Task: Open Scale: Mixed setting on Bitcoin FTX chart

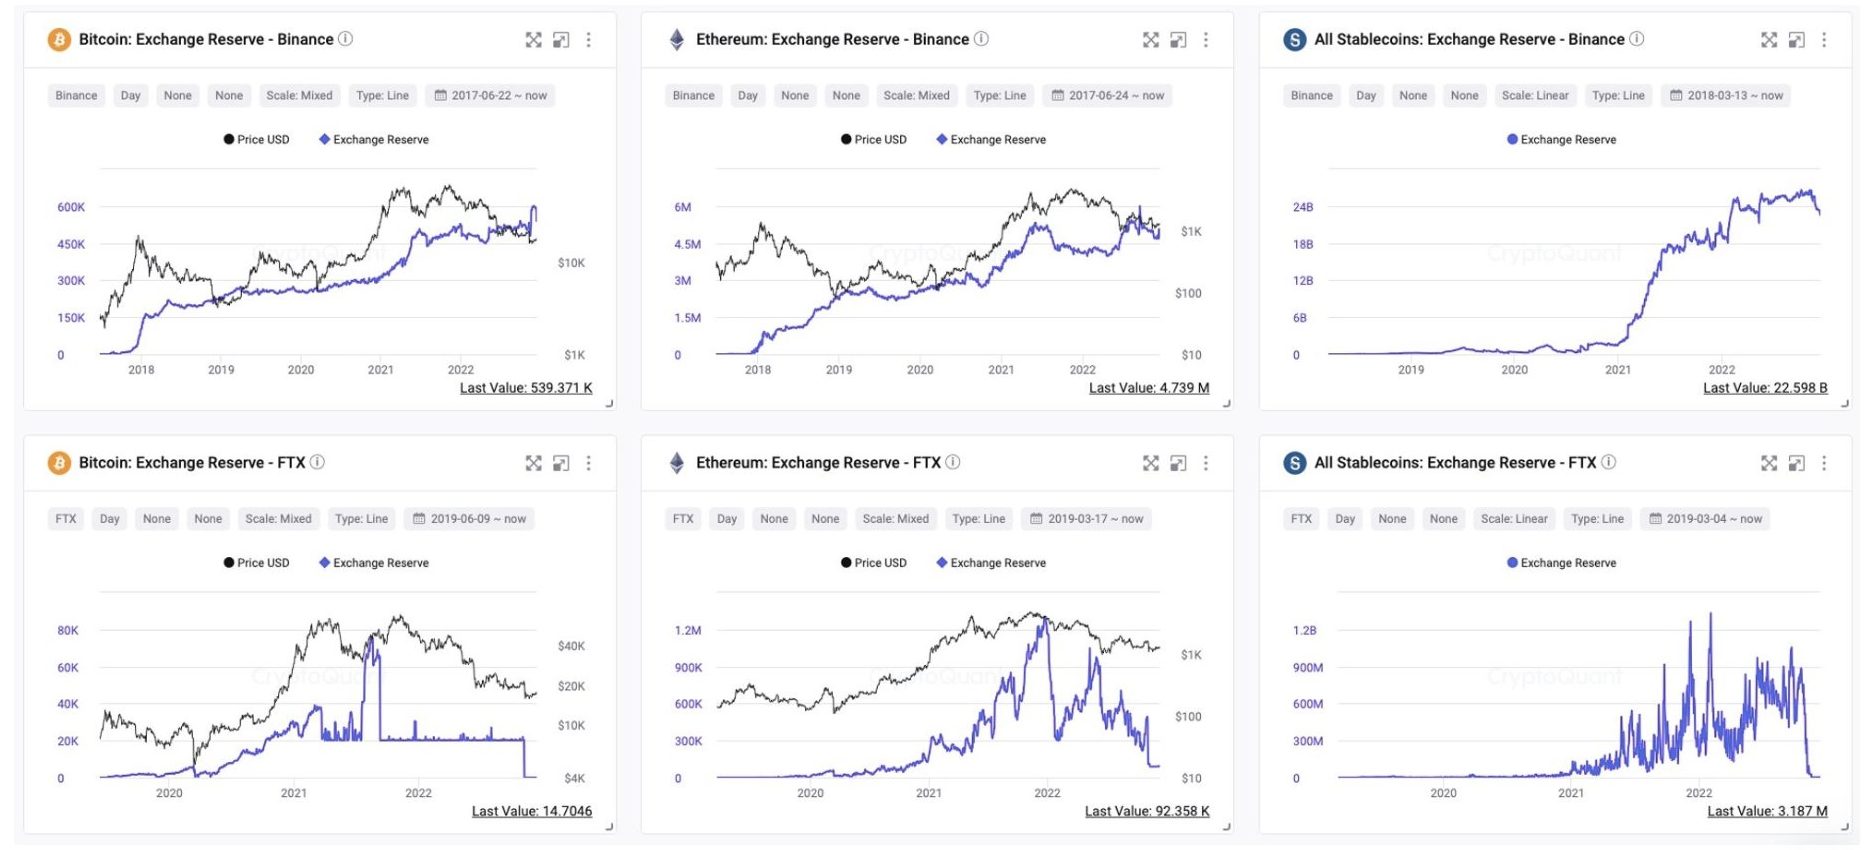Action: coord(278,518)
